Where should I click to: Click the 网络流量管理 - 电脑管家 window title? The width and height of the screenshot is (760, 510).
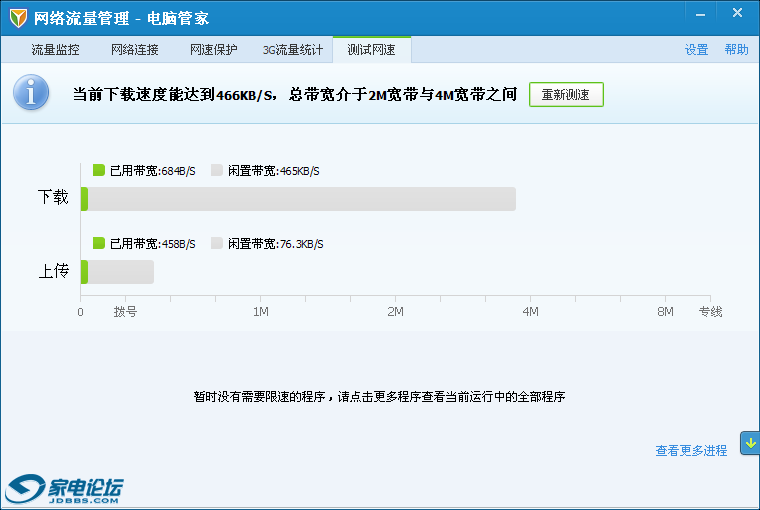coord(121,18)
